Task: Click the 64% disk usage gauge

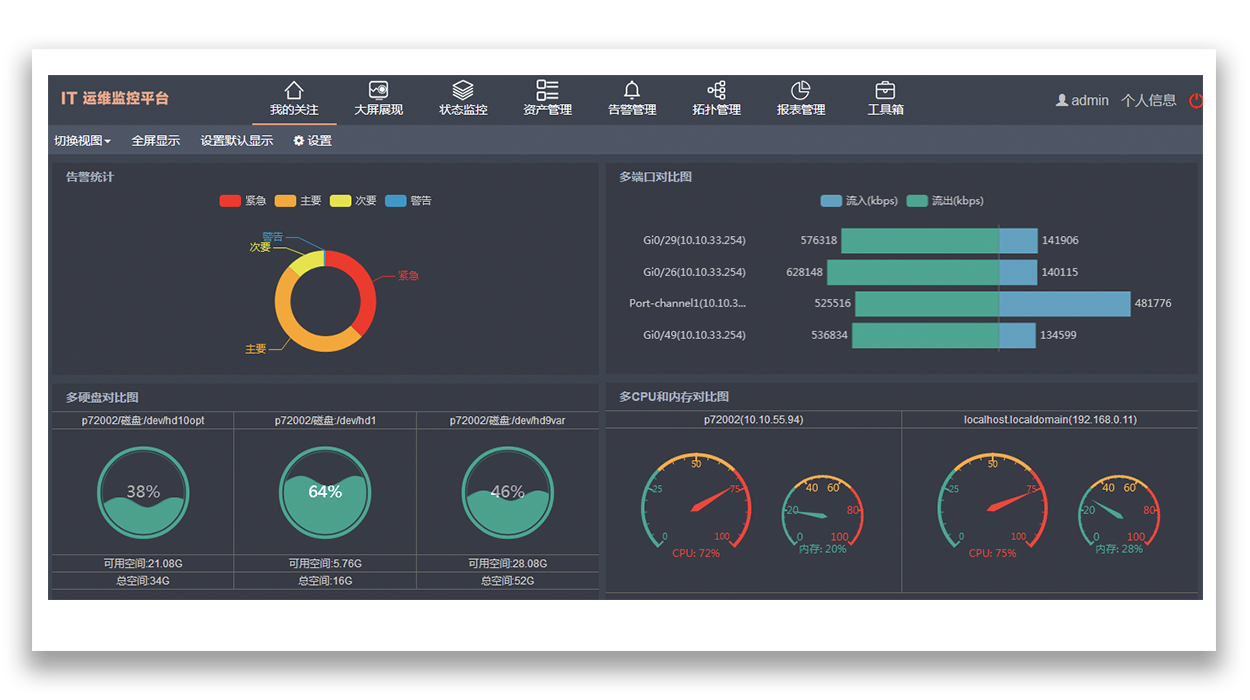Action: (x=325, y=492)
